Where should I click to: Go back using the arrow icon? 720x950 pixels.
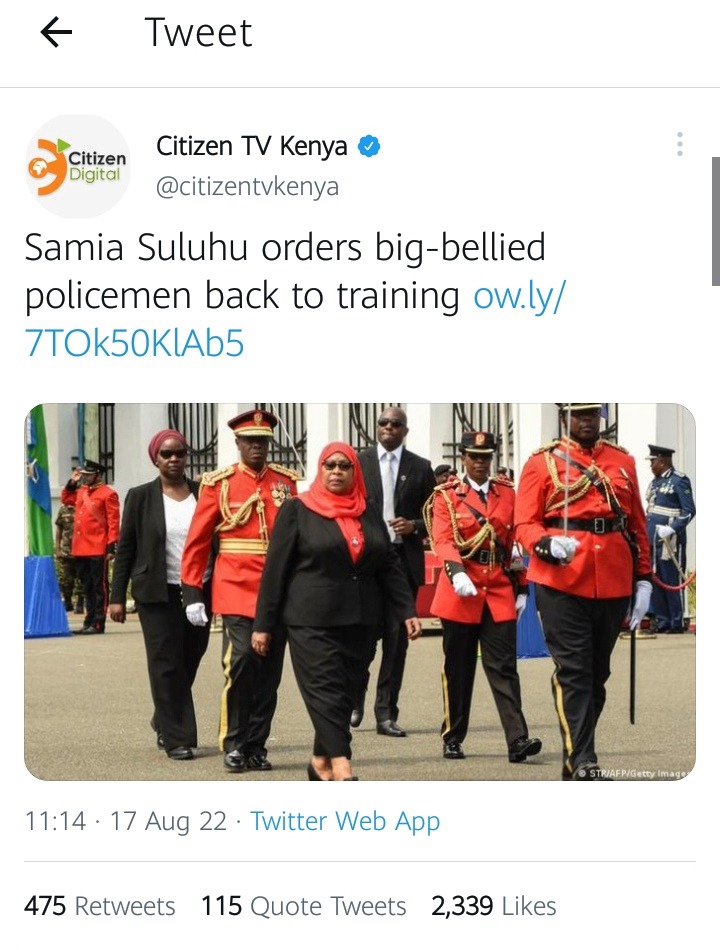point(56,32)
